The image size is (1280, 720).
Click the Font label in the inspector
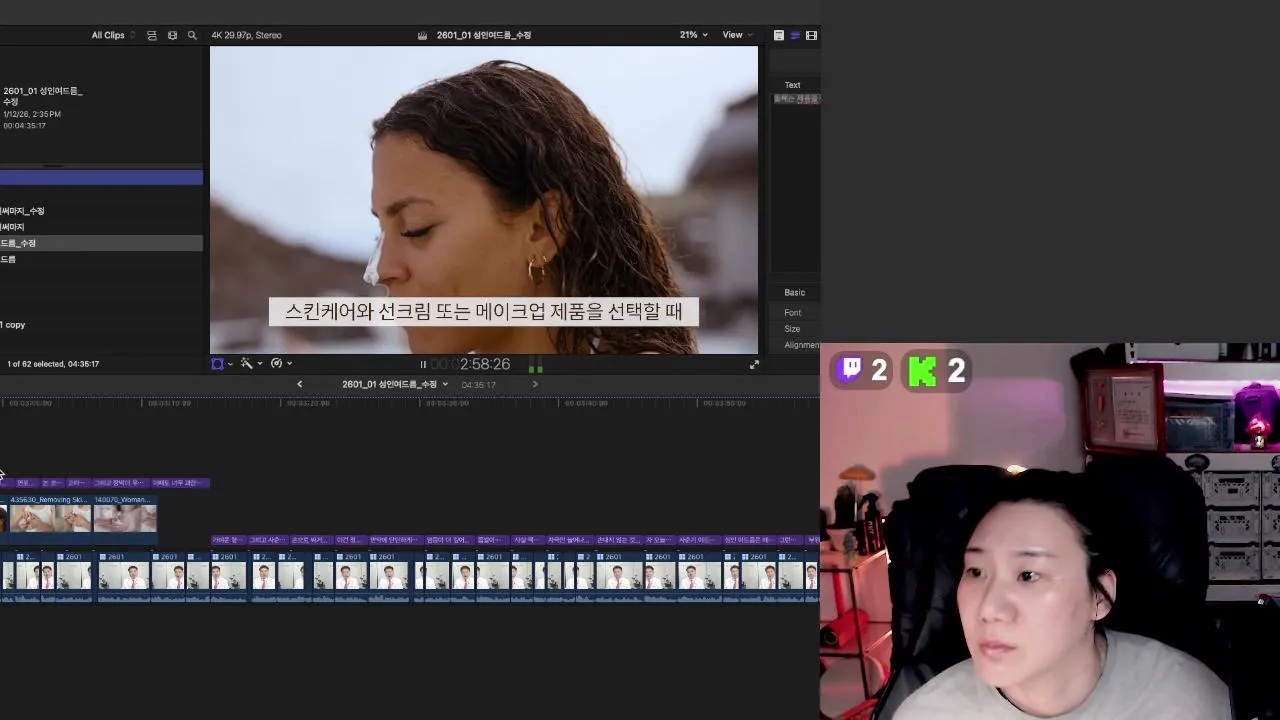[793, 313]
